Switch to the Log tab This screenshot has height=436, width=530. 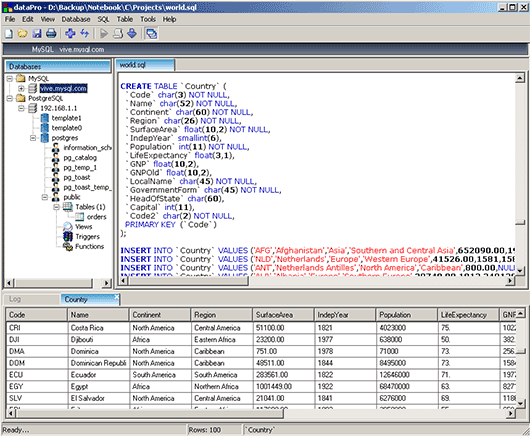point(32,299)
